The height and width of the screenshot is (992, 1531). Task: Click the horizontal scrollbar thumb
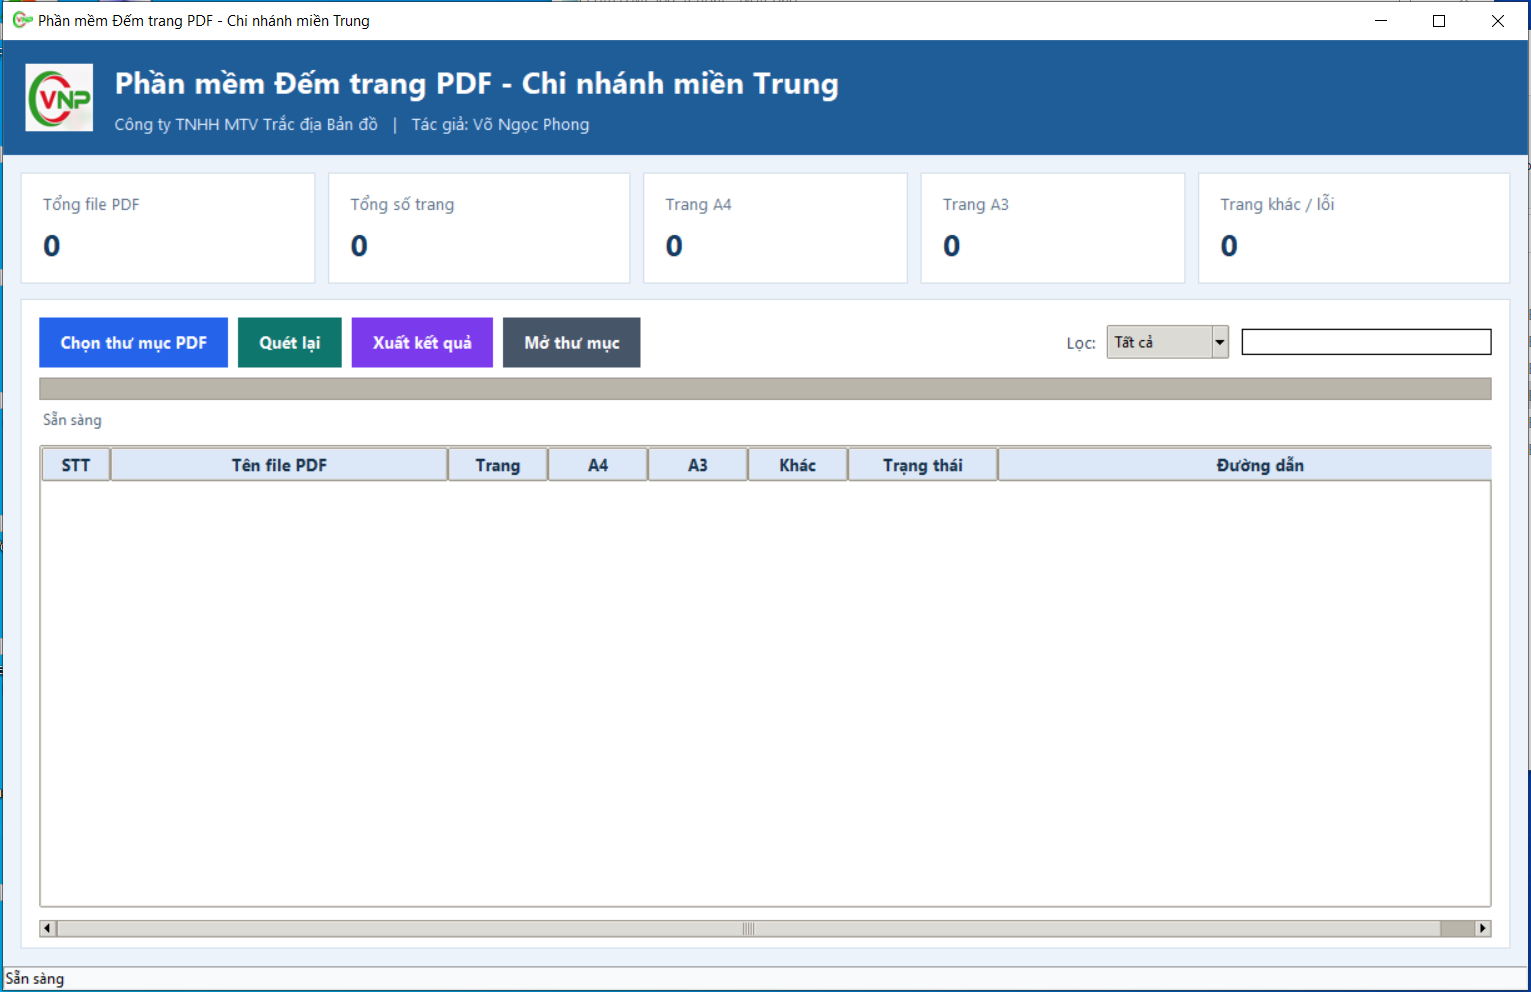[748, 929]
